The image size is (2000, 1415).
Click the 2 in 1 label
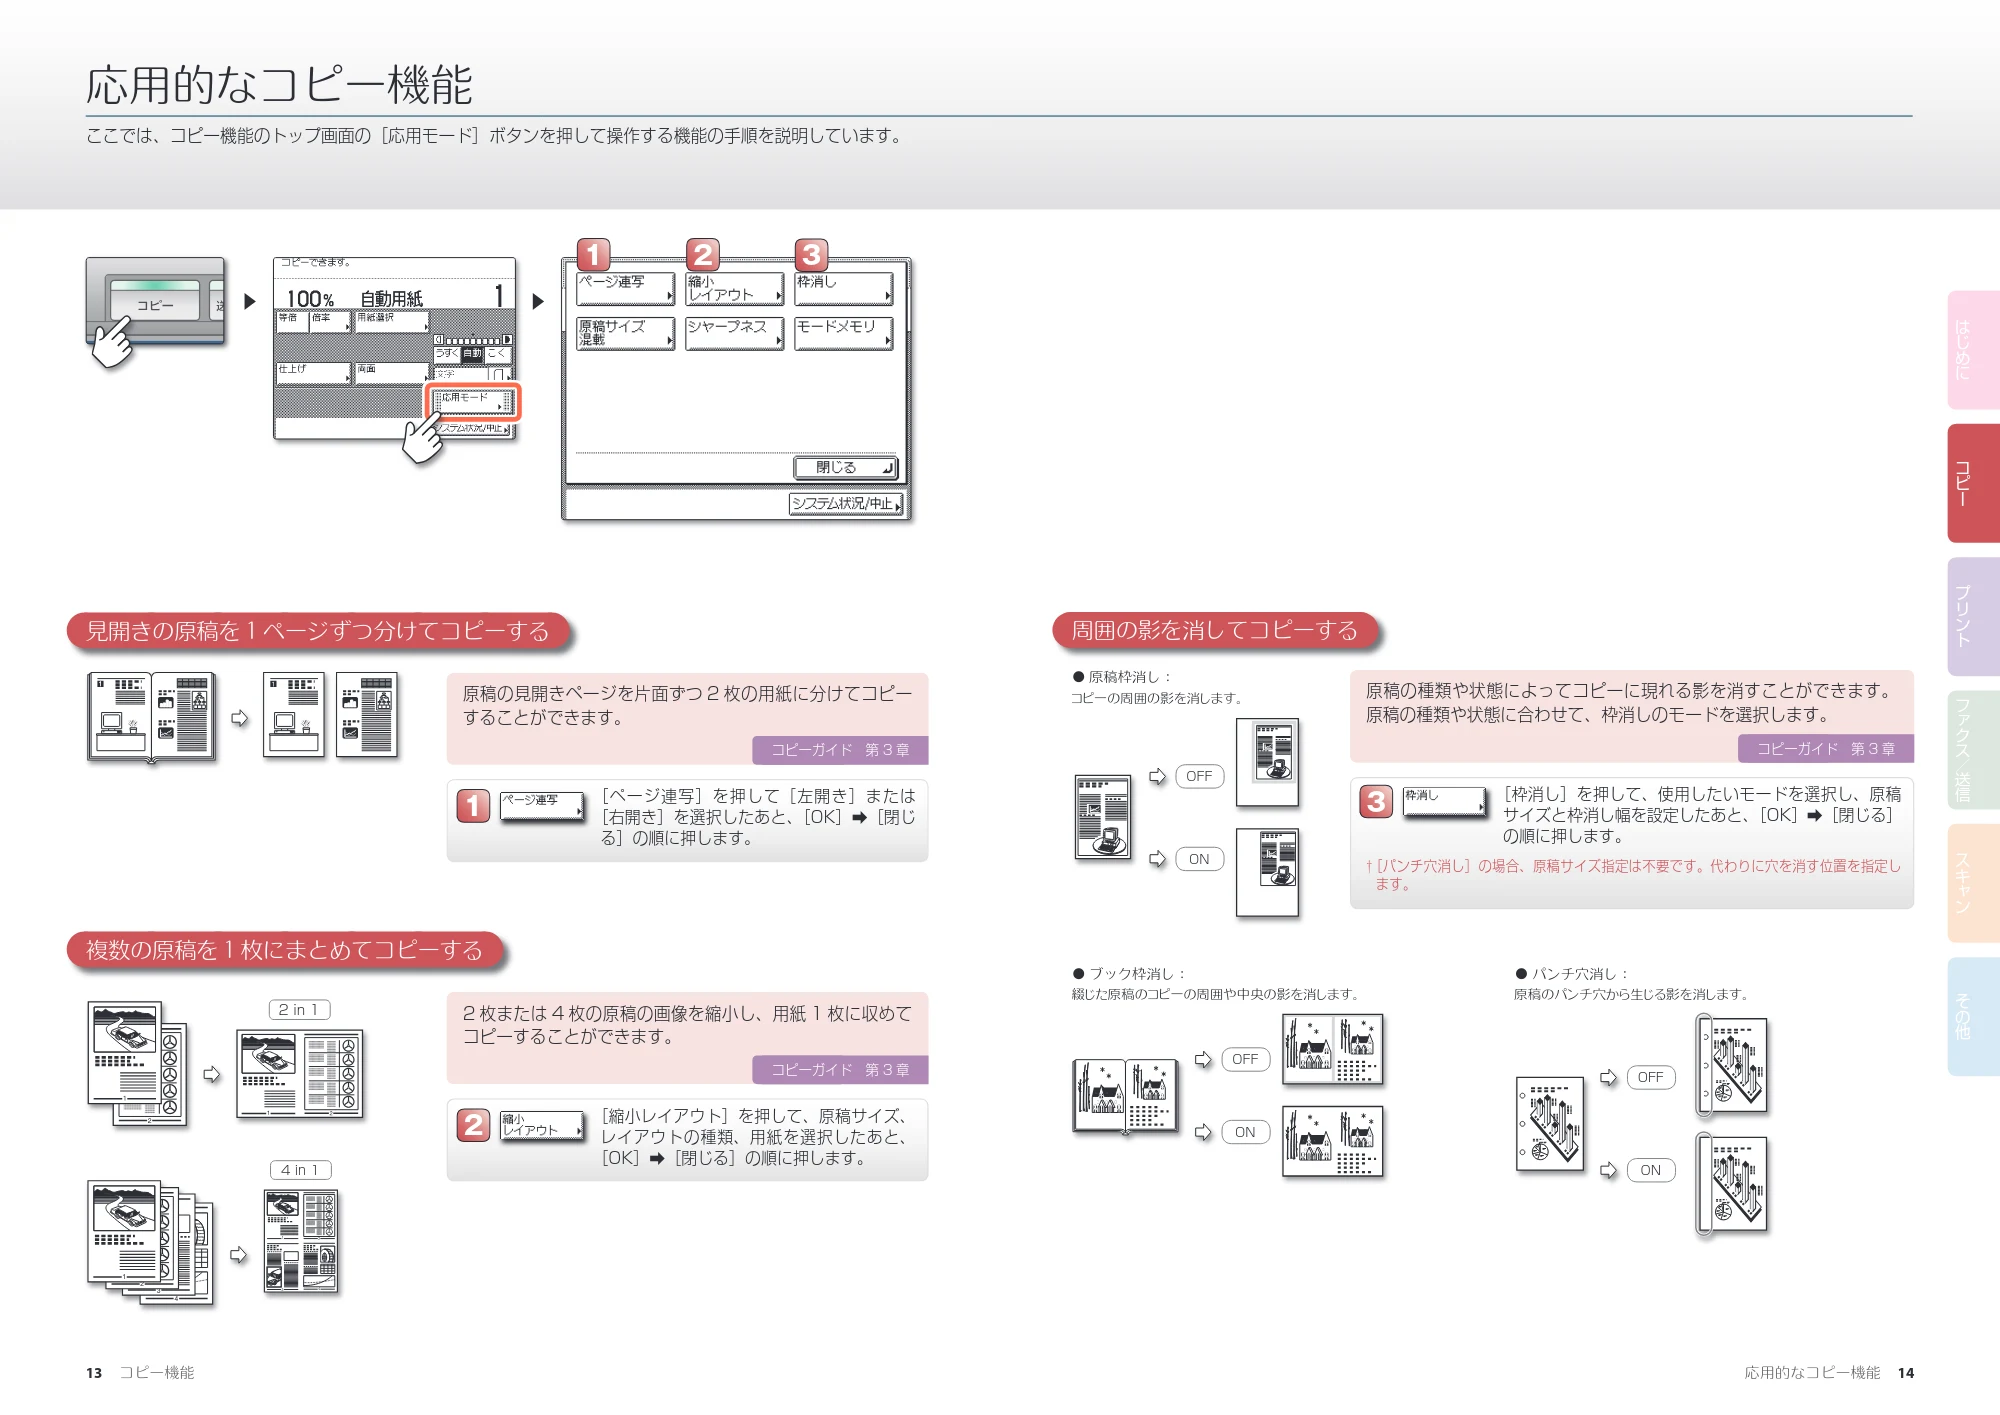(299, 1010)
